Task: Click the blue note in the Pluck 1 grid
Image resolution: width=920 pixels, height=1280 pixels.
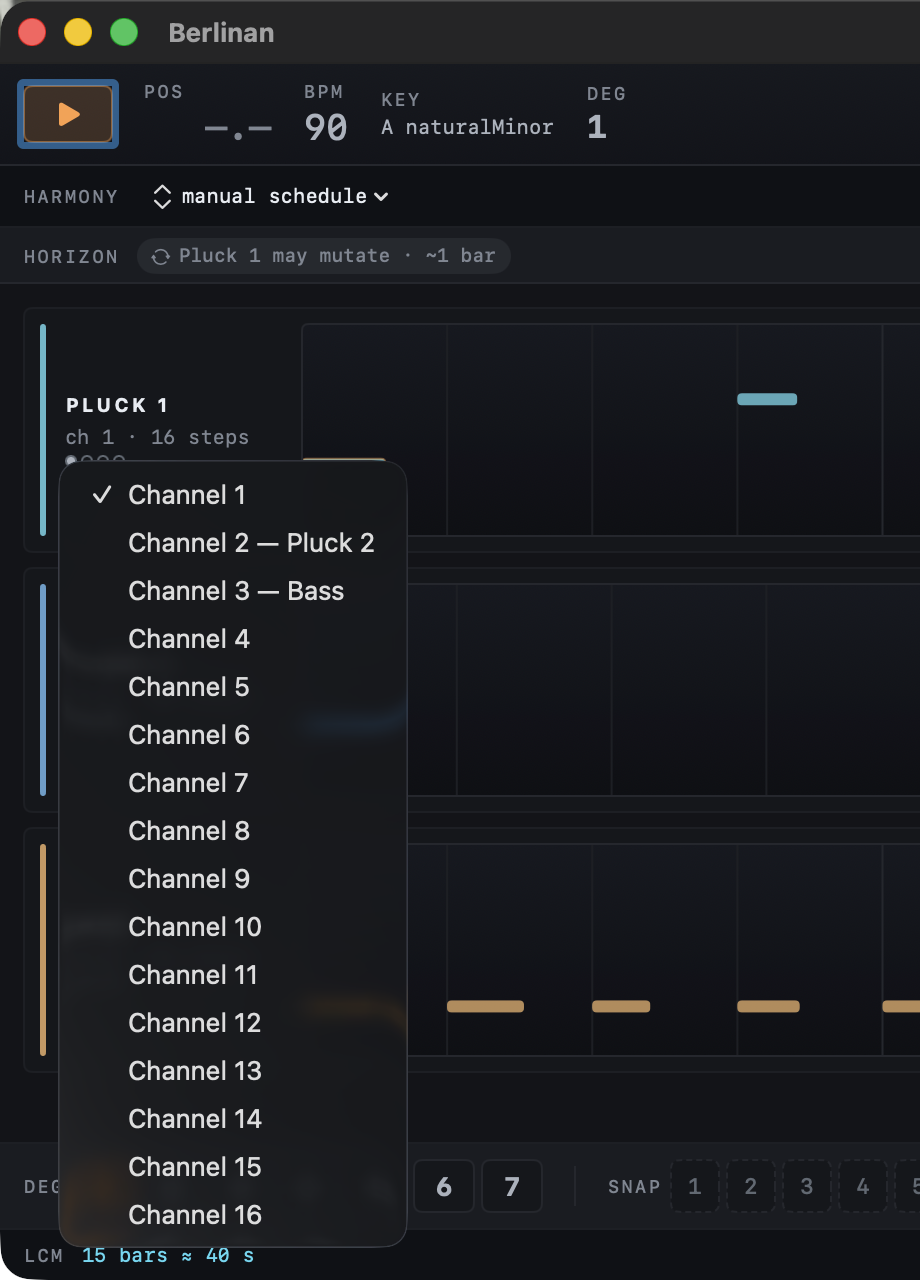Action: [x=767, y=399]
